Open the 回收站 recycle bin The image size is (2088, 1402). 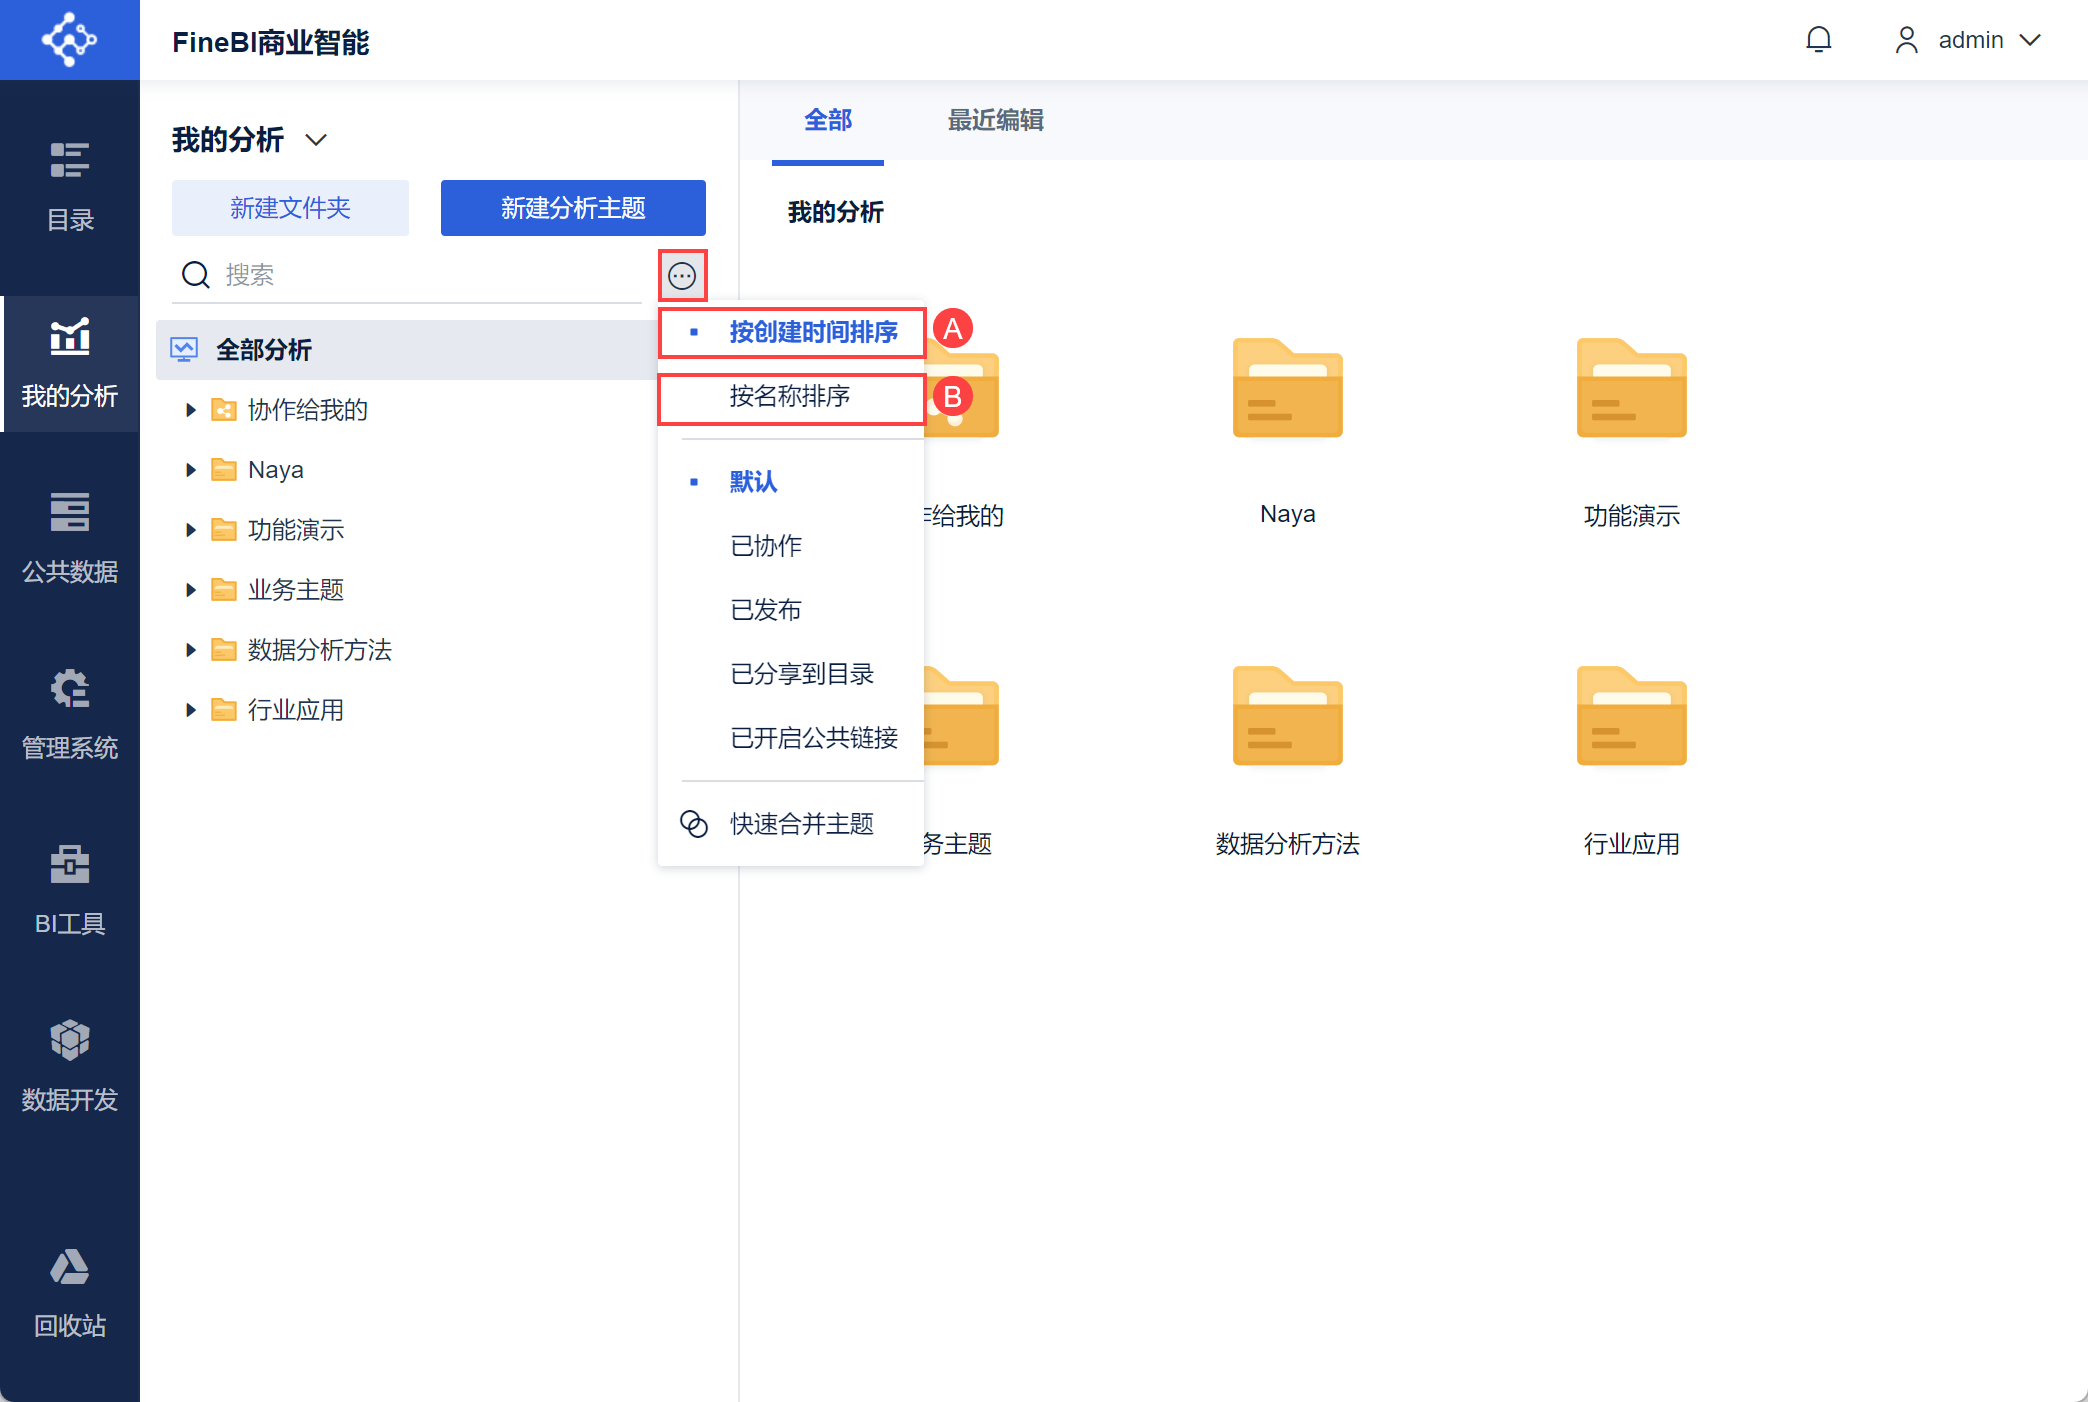[70, 1292]
